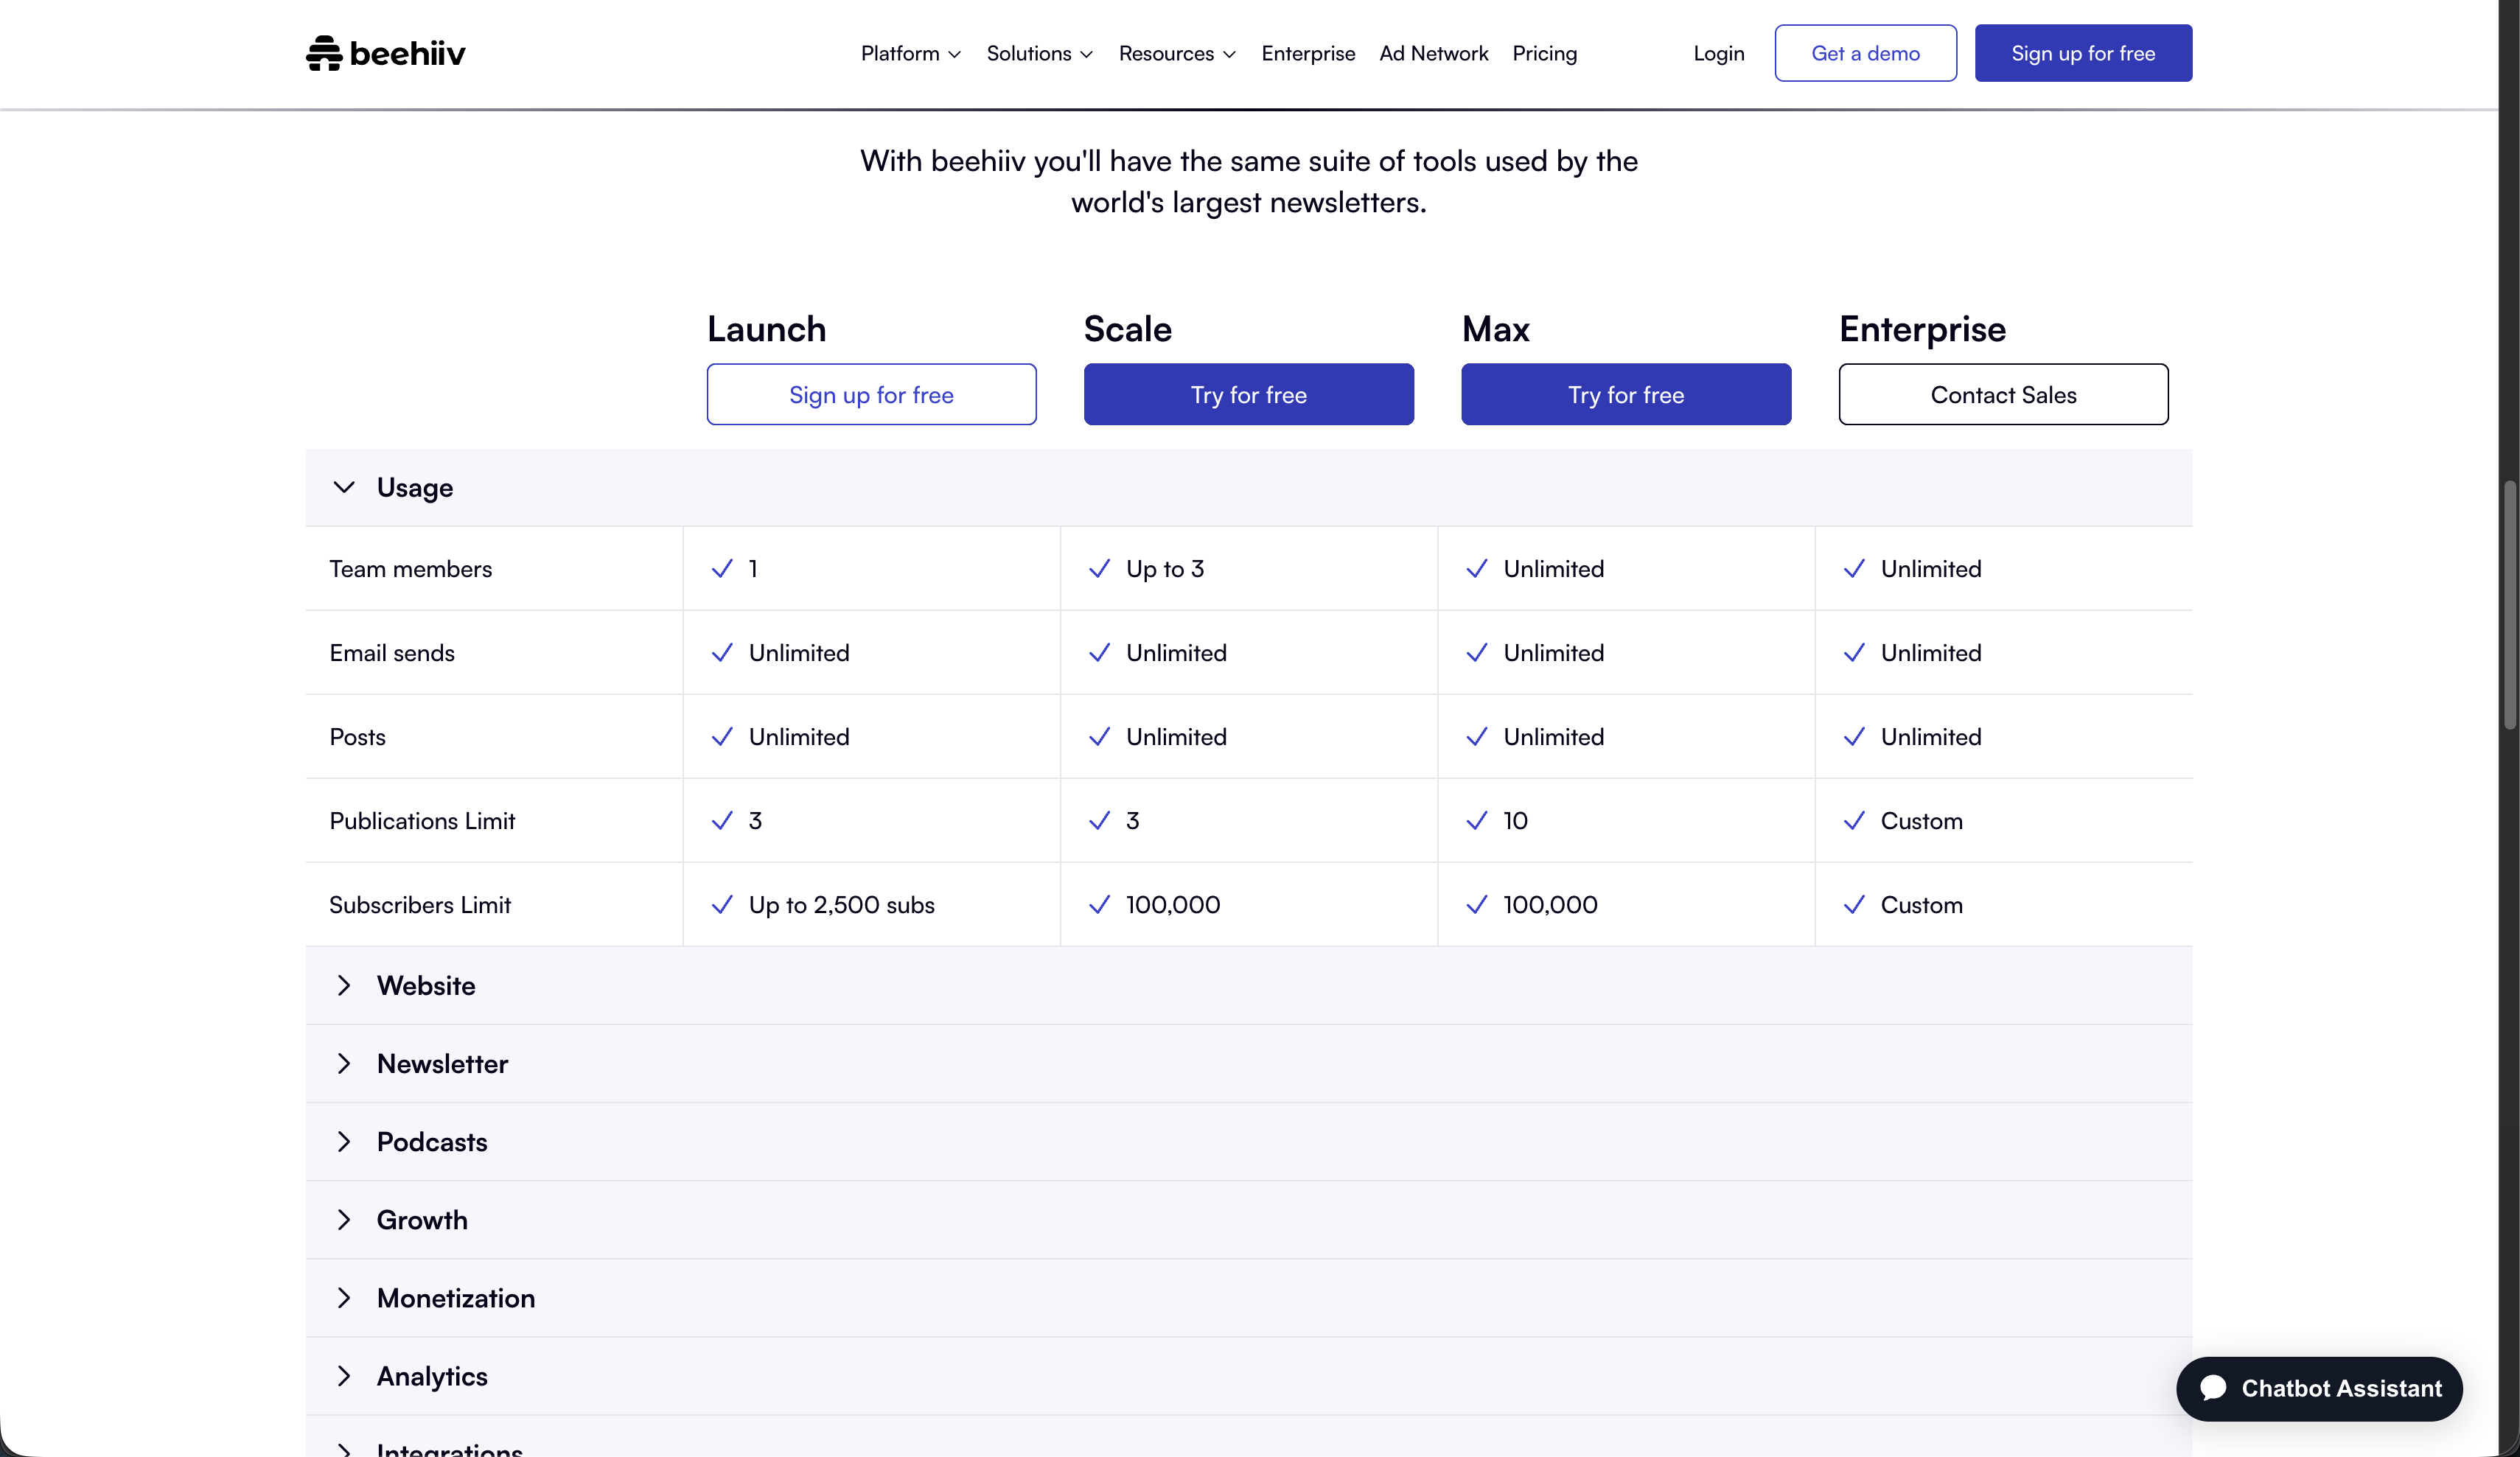Click Sign up for free under Launch

[x=871, y=394]
